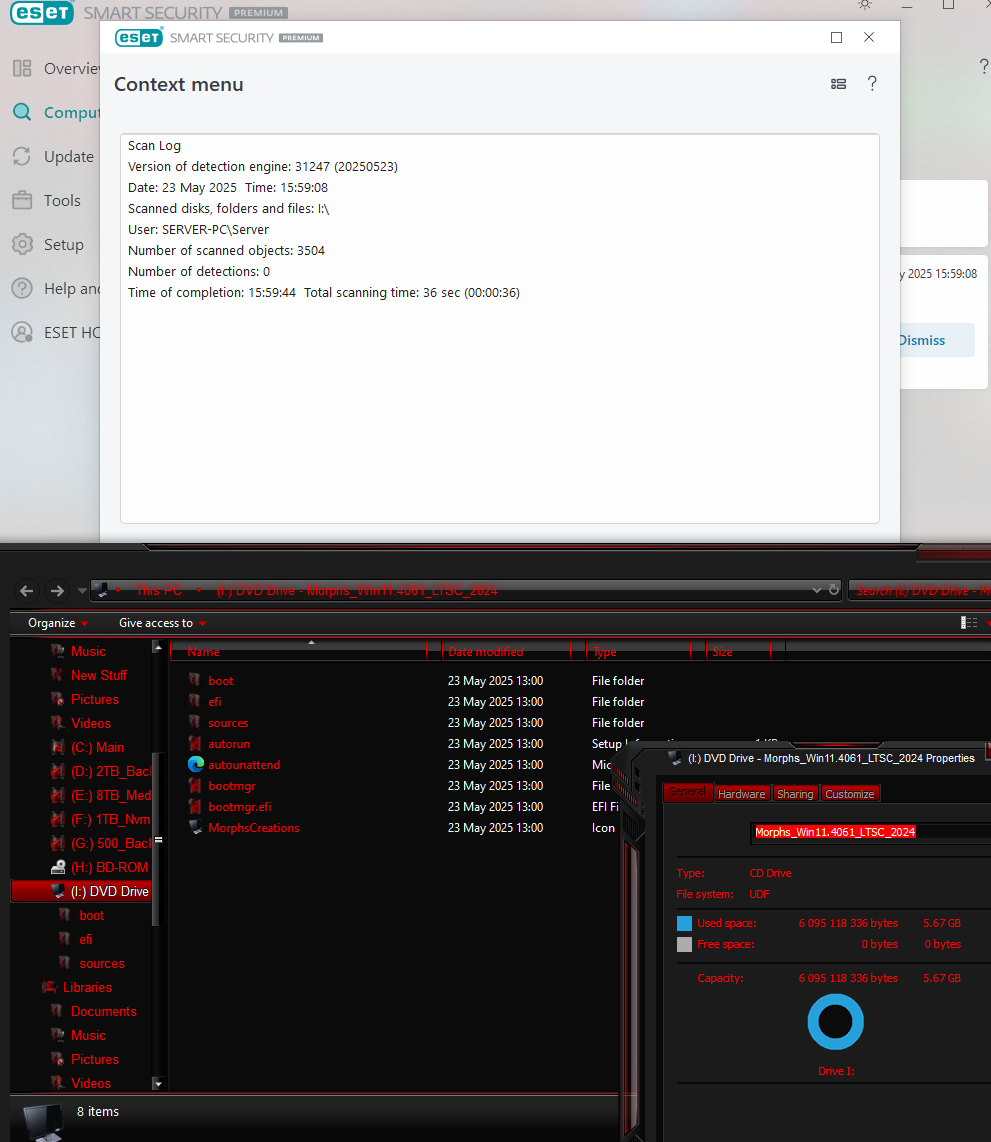Click the blue Used space color swatch
The image size is (991, 1142).
click(x=684, y=923)
